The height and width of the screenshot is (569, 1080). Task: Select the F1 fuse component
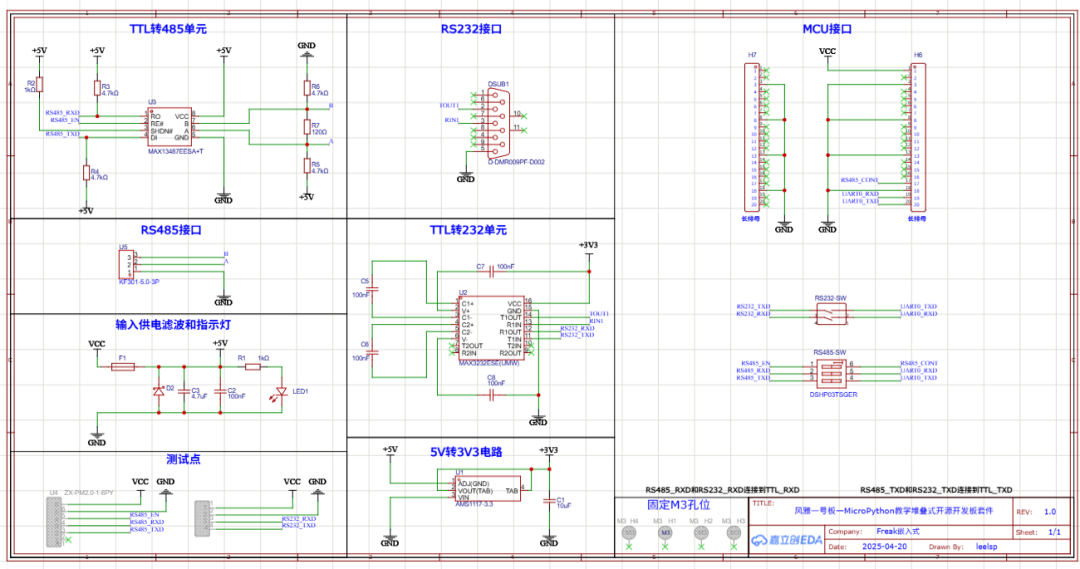tap(122, 367)
